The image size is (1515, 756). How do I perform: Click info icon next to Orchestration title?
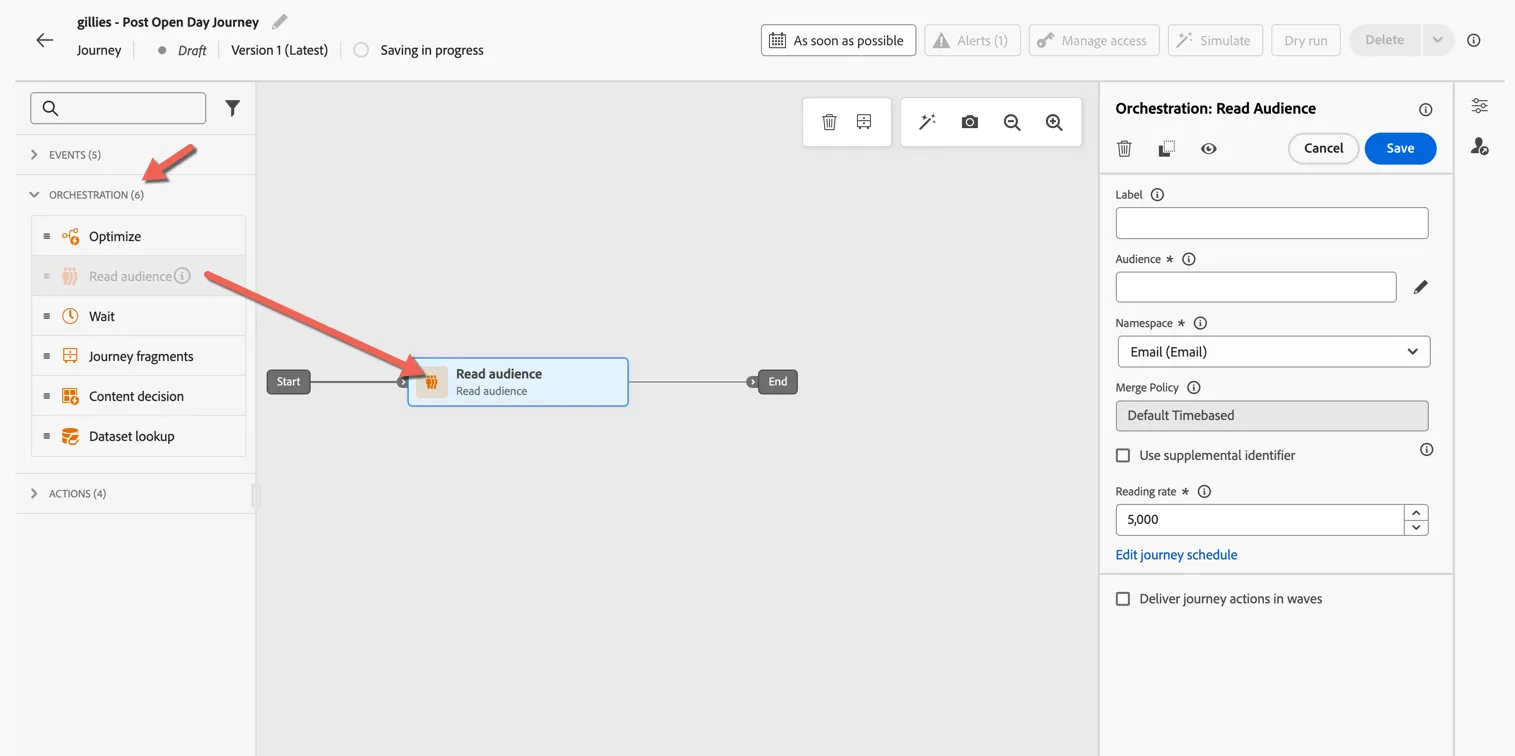tap(1426, 109)
